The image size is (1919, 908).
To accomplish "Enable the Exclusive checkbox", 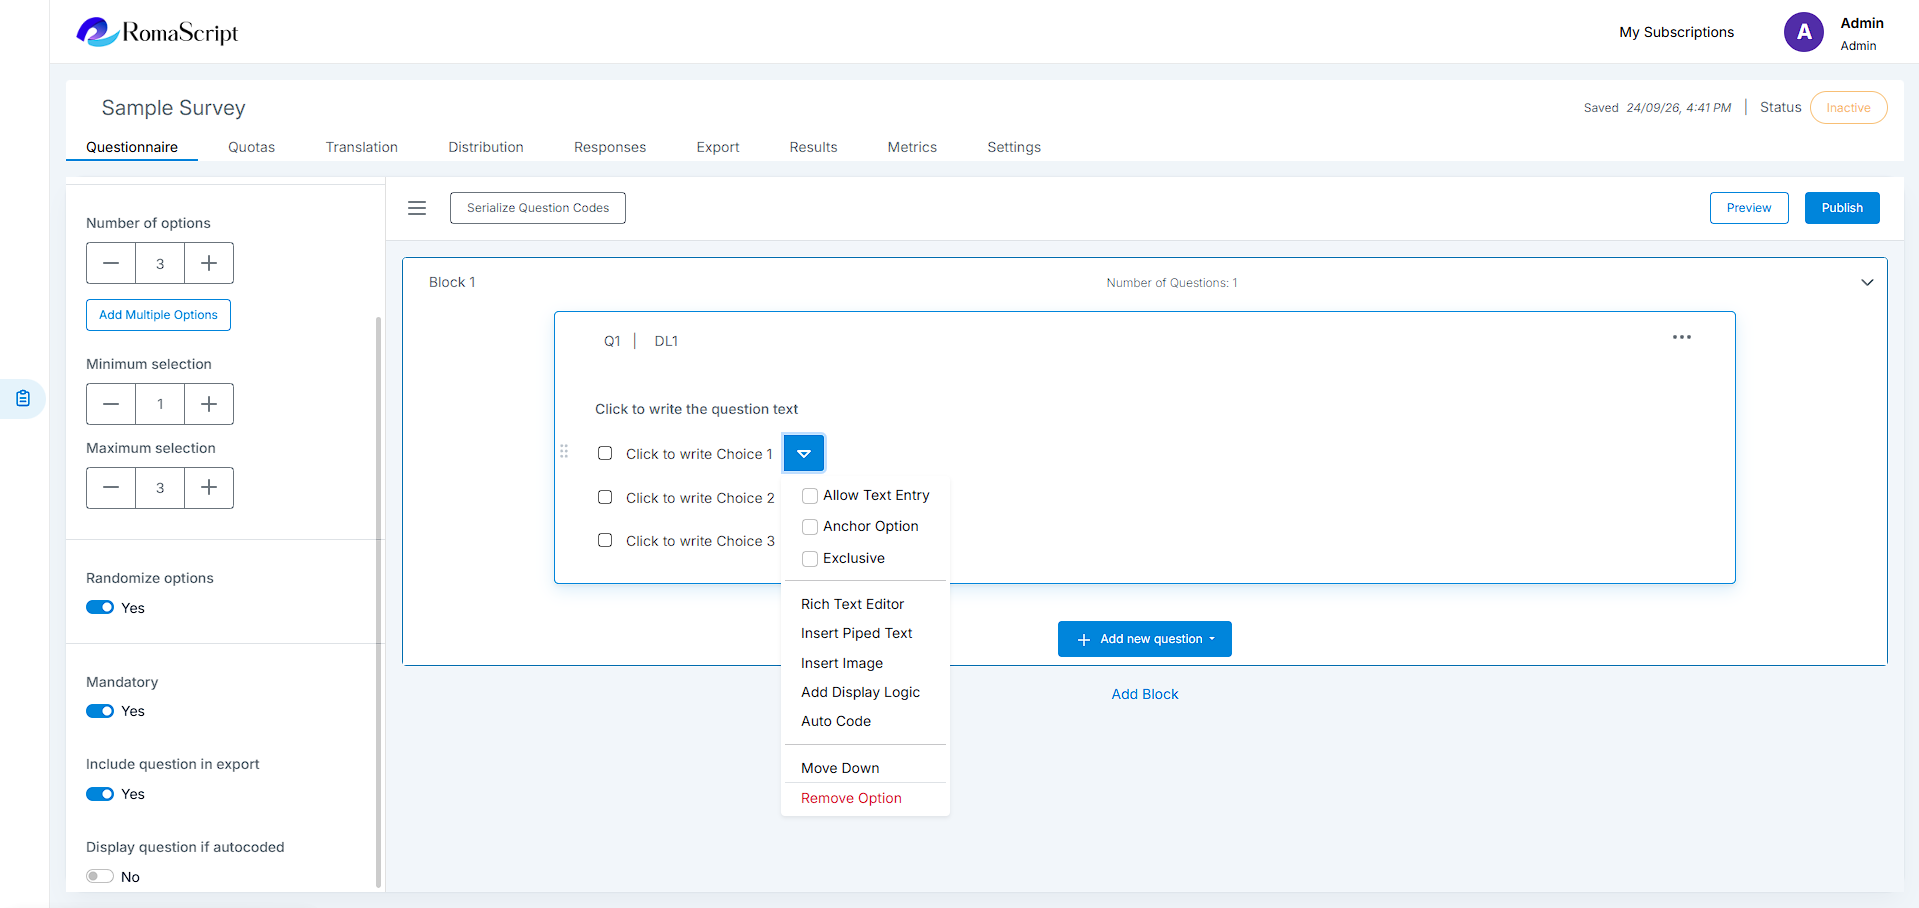I will point(810,559).
